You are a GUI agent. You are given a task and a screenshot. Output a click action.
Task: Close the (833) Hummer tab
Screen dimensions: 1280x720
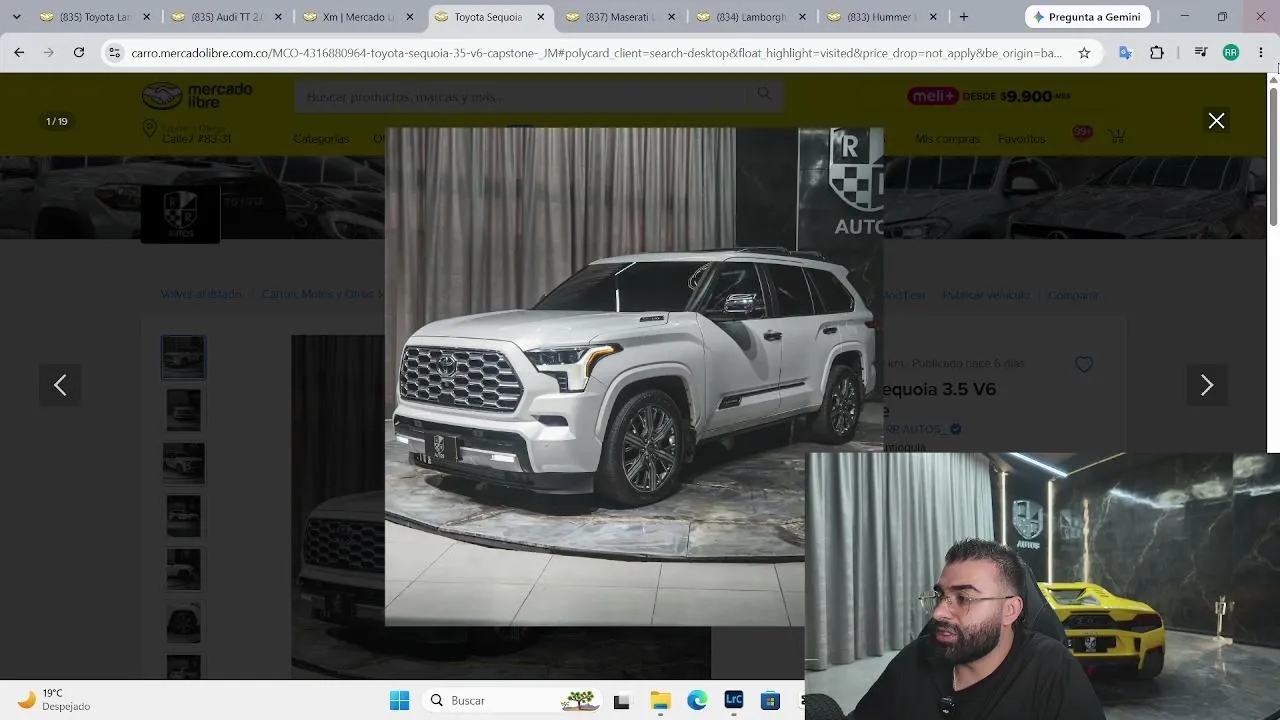click(934, 17)
